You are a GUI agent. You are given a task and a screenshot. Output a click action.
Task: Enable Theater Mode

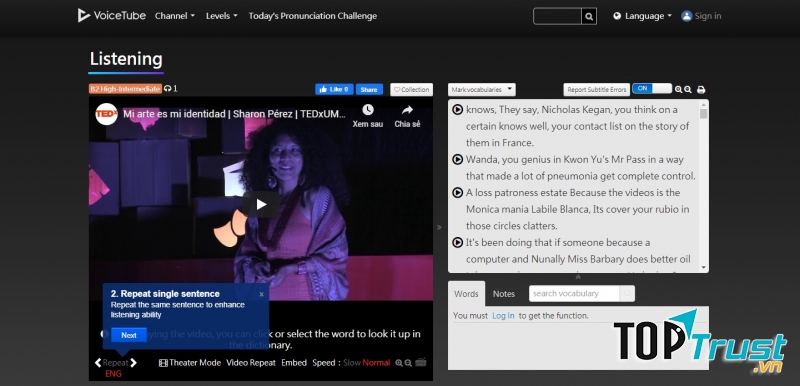click(x=190, y=363)
